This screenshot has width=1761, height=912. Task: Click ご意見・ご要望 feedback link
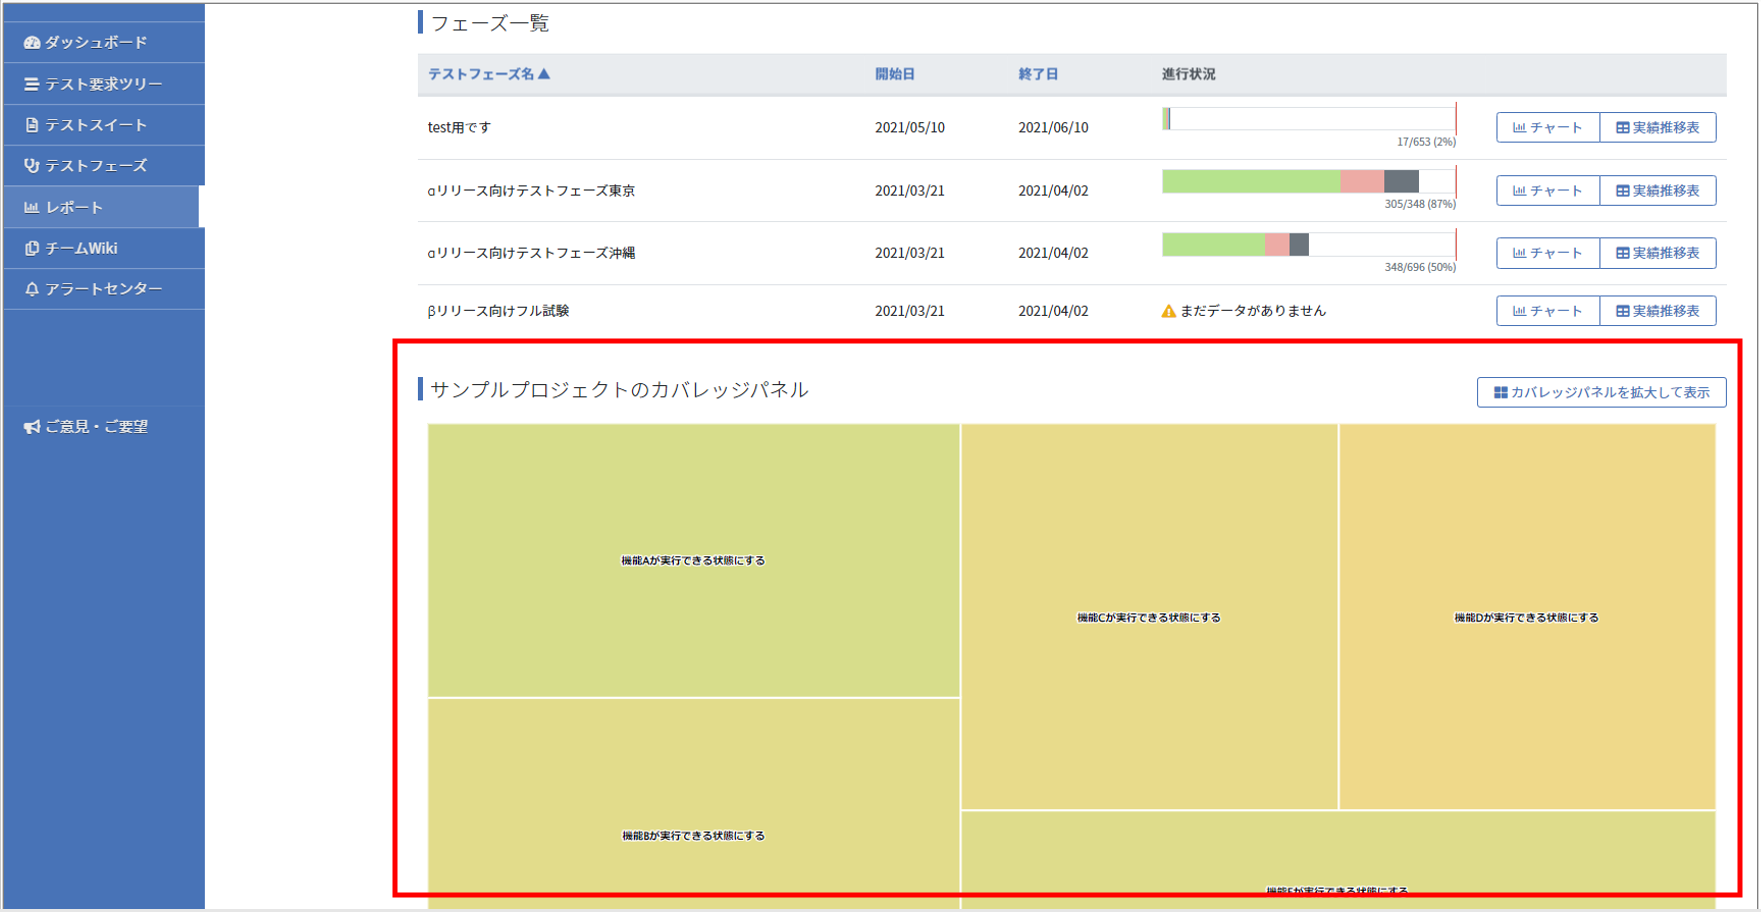[86, 427]
